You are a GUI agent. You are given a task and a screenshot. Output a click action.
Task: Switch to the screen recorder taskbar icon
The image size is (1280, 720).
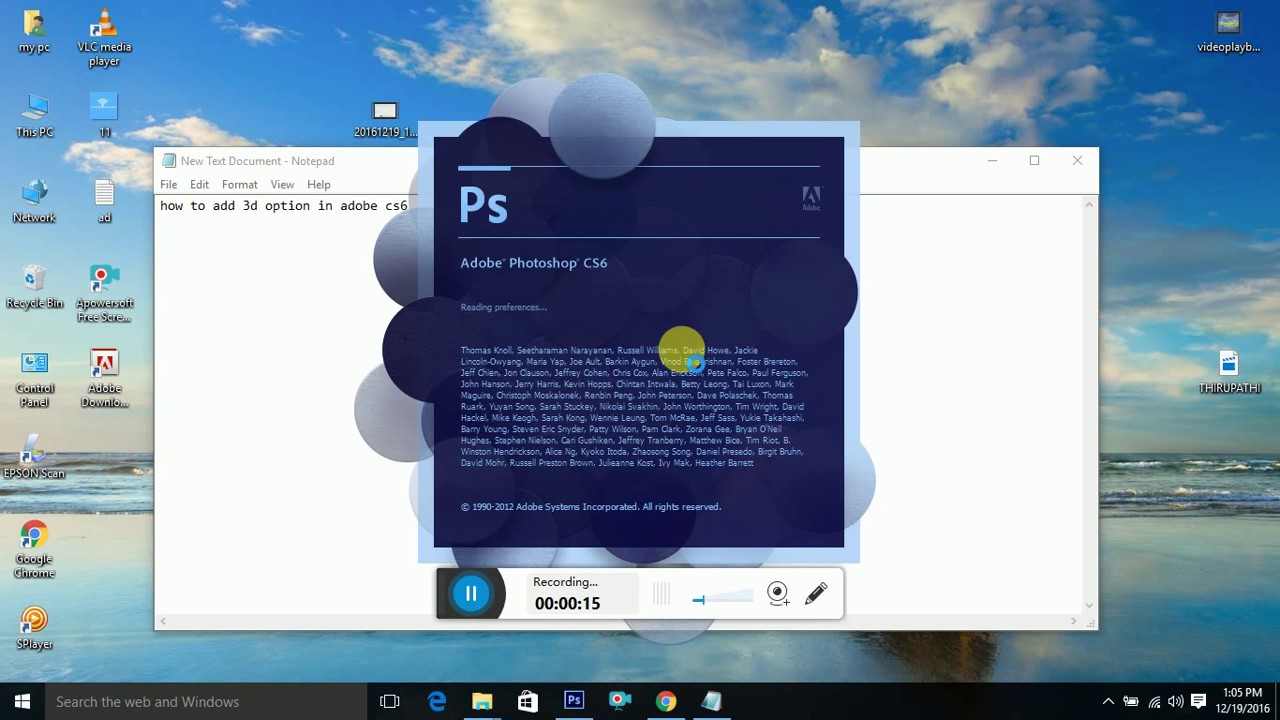(x=620, y=702)
